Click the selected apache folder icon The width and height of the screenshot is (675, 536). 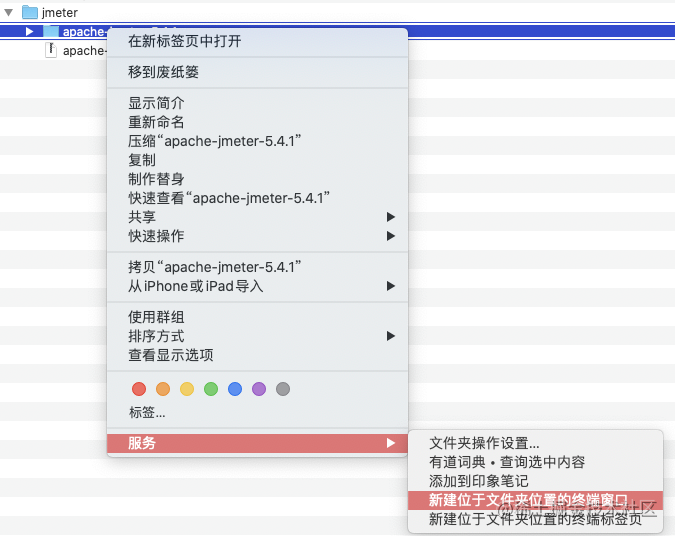pos(51,31)
